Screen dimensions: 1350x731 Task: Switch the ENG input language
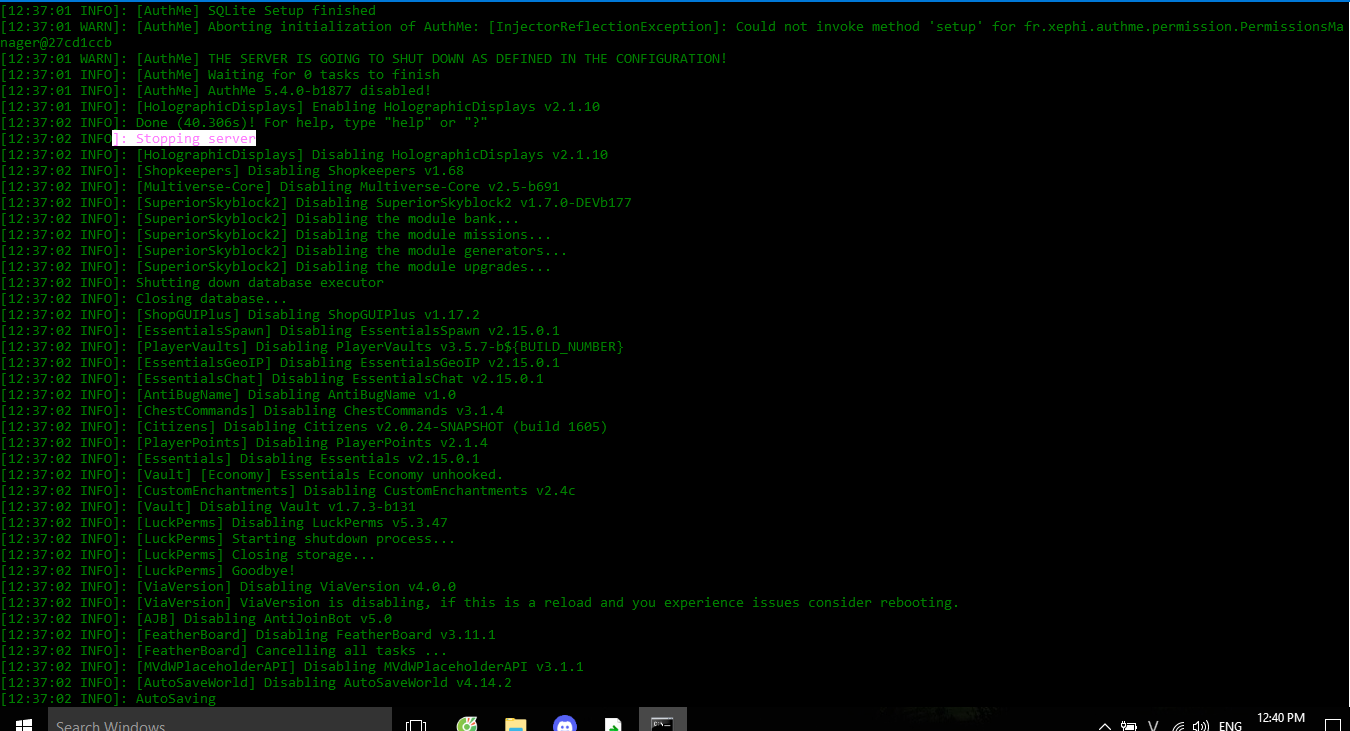coord(1231,726)
